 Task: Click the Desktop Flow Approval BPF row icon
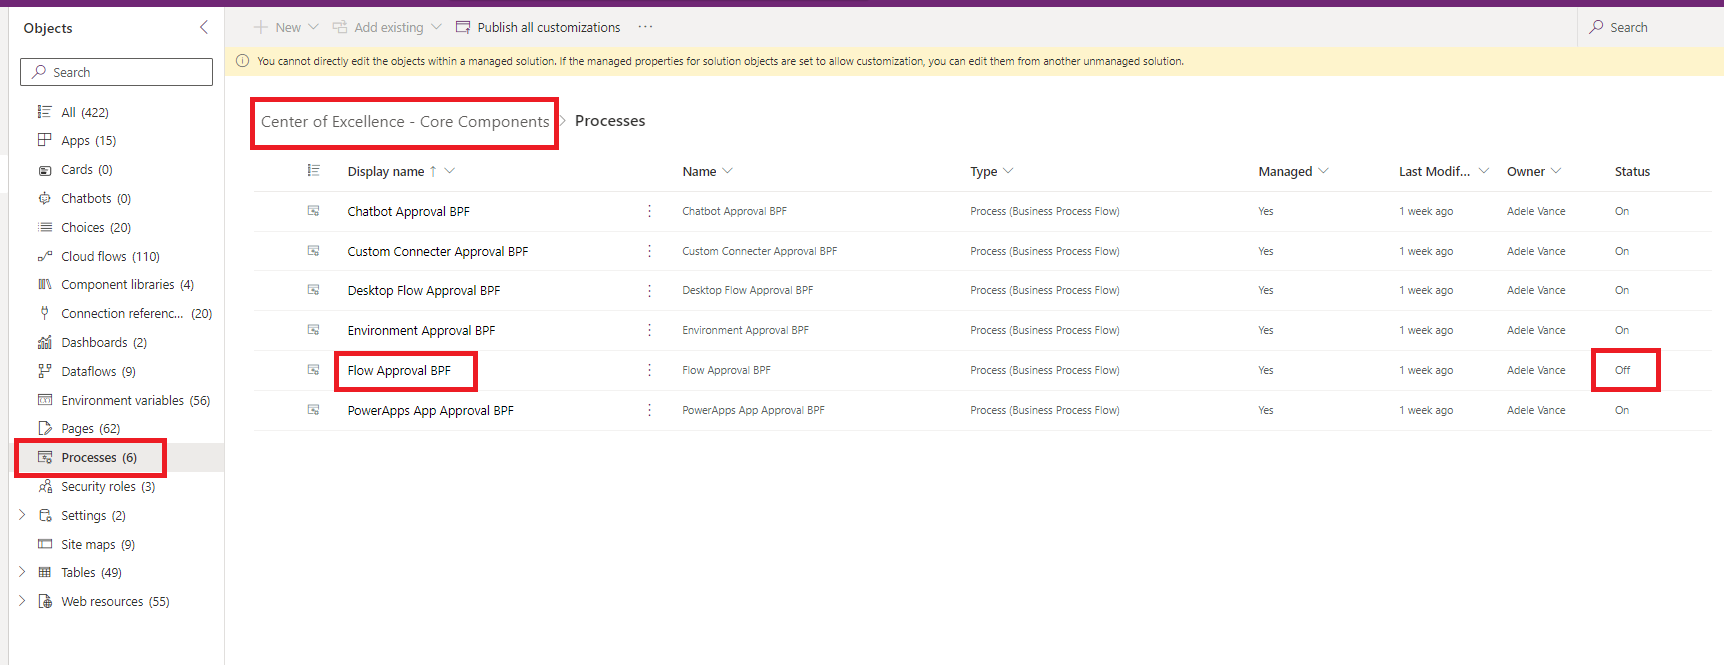(x=313, y=290)
